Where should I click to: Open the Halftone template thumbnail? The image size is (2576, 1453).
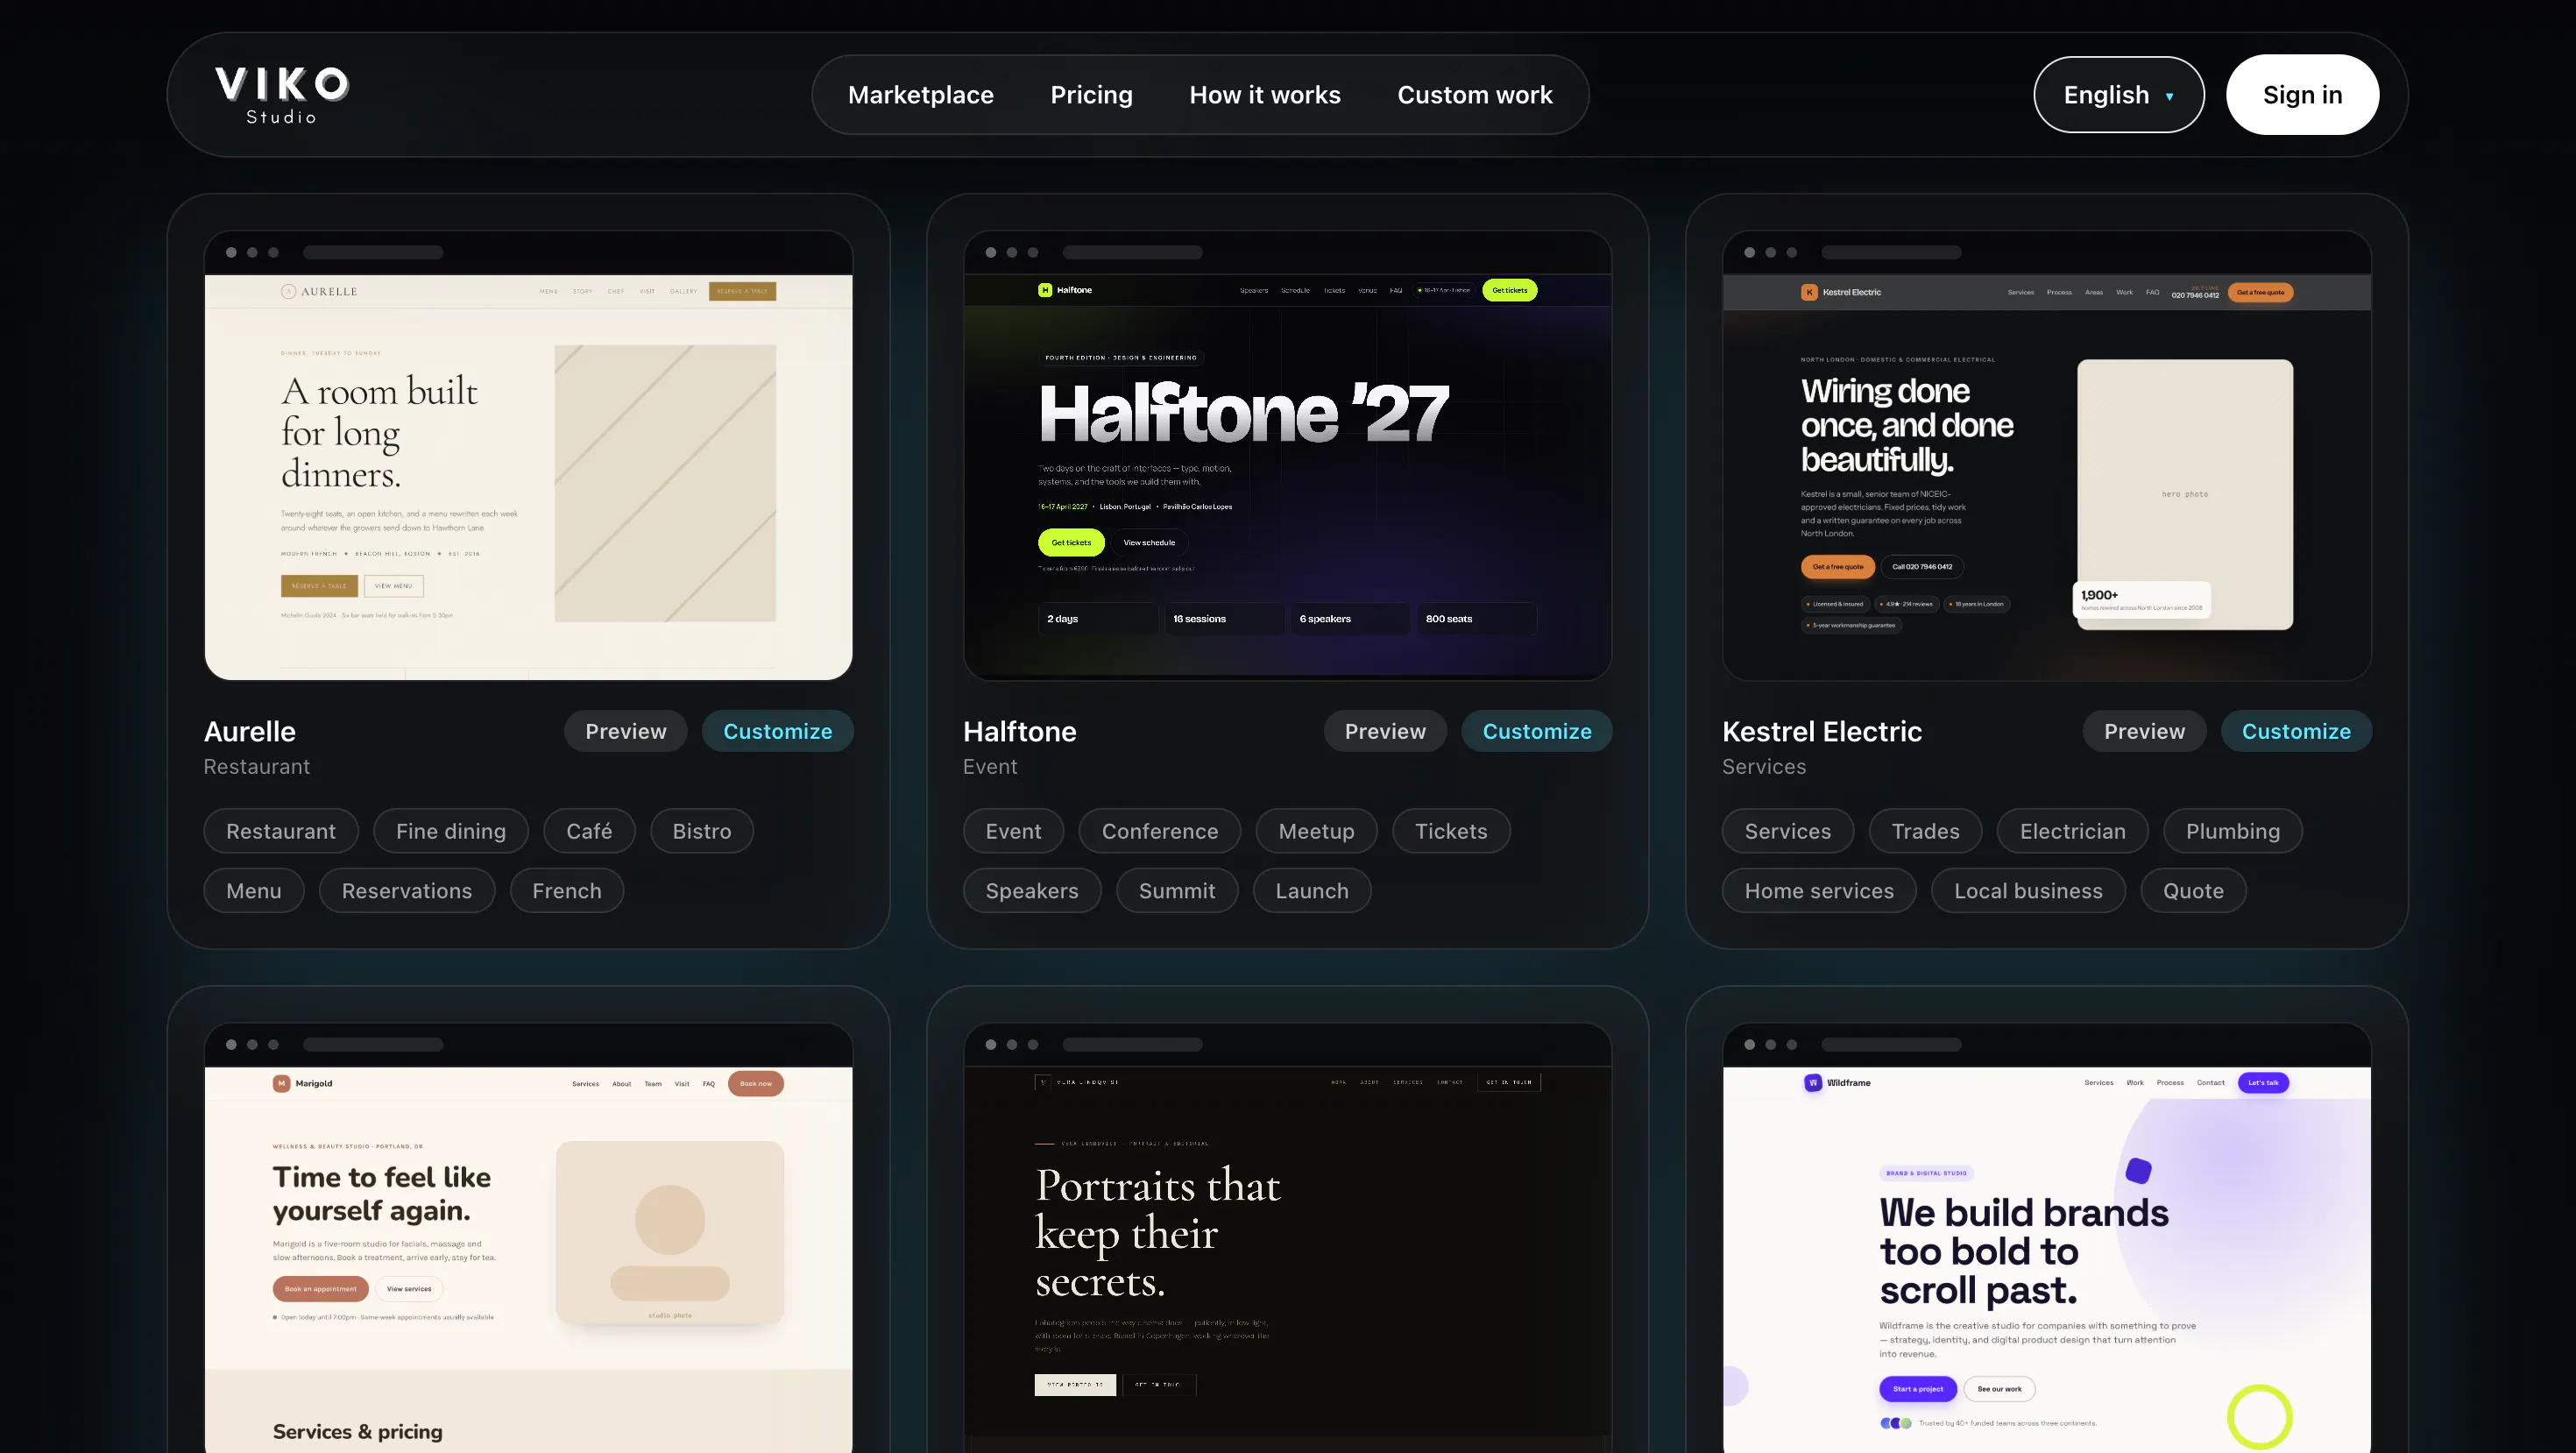coord(1287,456)
